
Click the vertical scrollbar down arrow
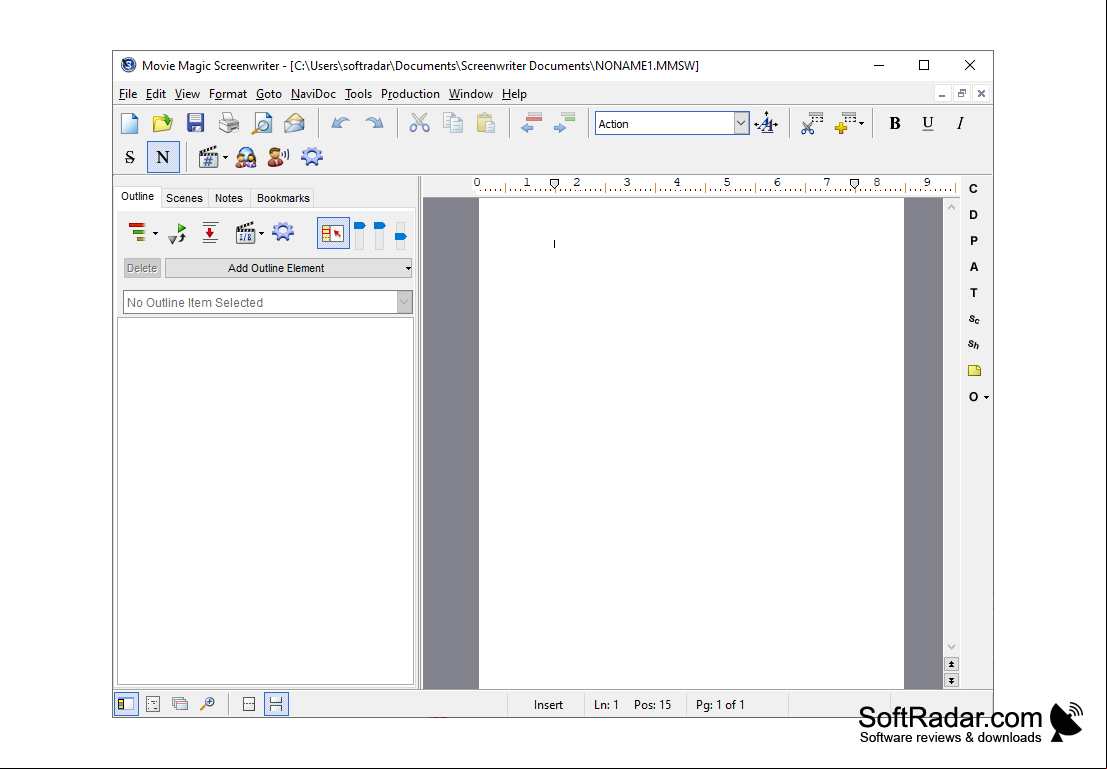point(952,647)
